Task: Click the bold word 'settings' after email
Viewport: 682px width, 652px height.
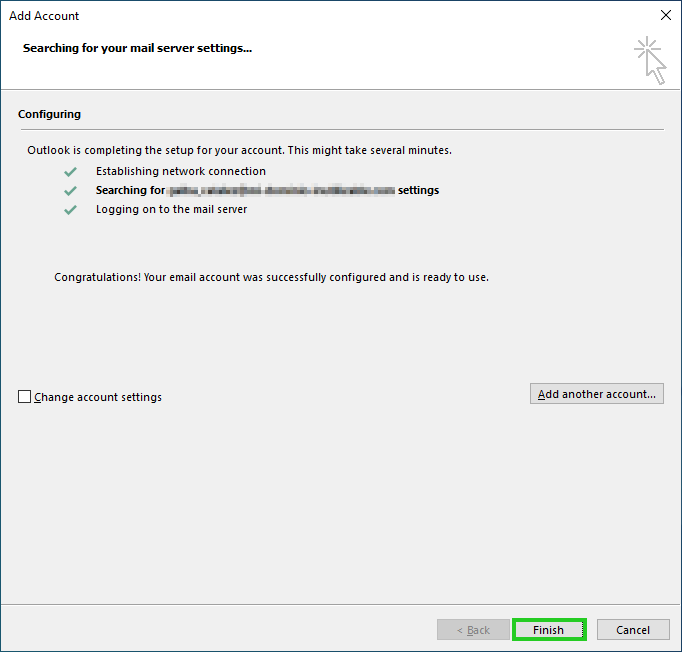Action: point(418,190)
